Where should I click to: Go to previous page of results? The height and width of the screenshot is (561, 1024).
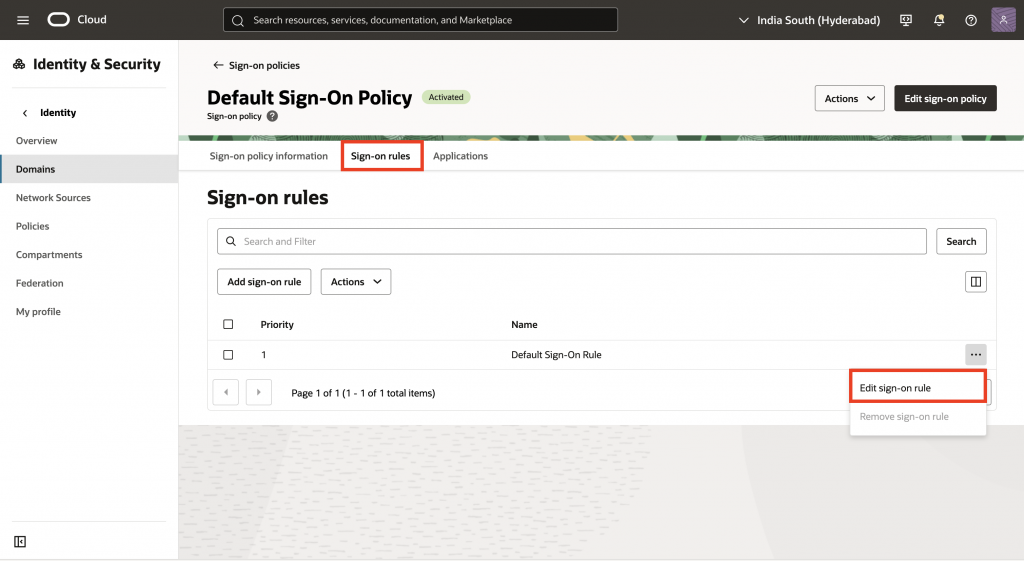226,393
